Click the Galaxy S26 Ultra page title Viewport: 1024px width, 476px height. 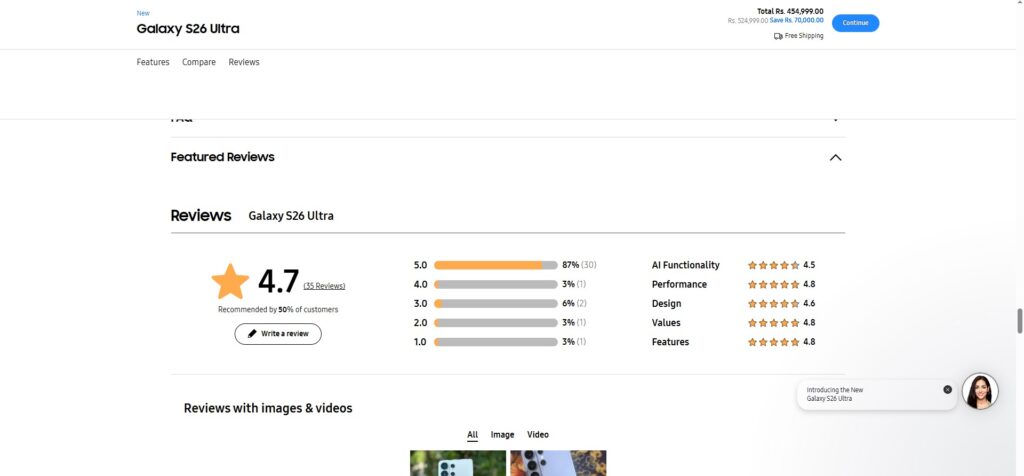188,29
